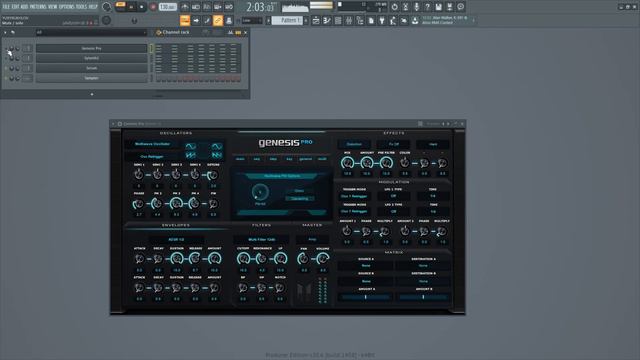
Task: Open the Piano roll view icon
Action: [327, 20]
